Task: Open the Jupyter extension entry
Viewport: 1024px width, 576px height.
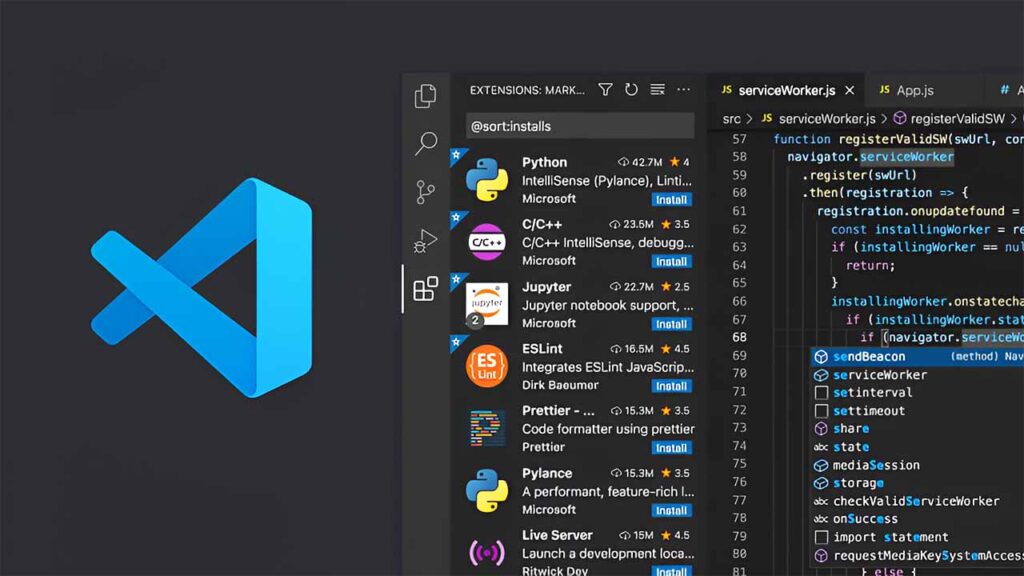Action: click(x=580, y=305)
